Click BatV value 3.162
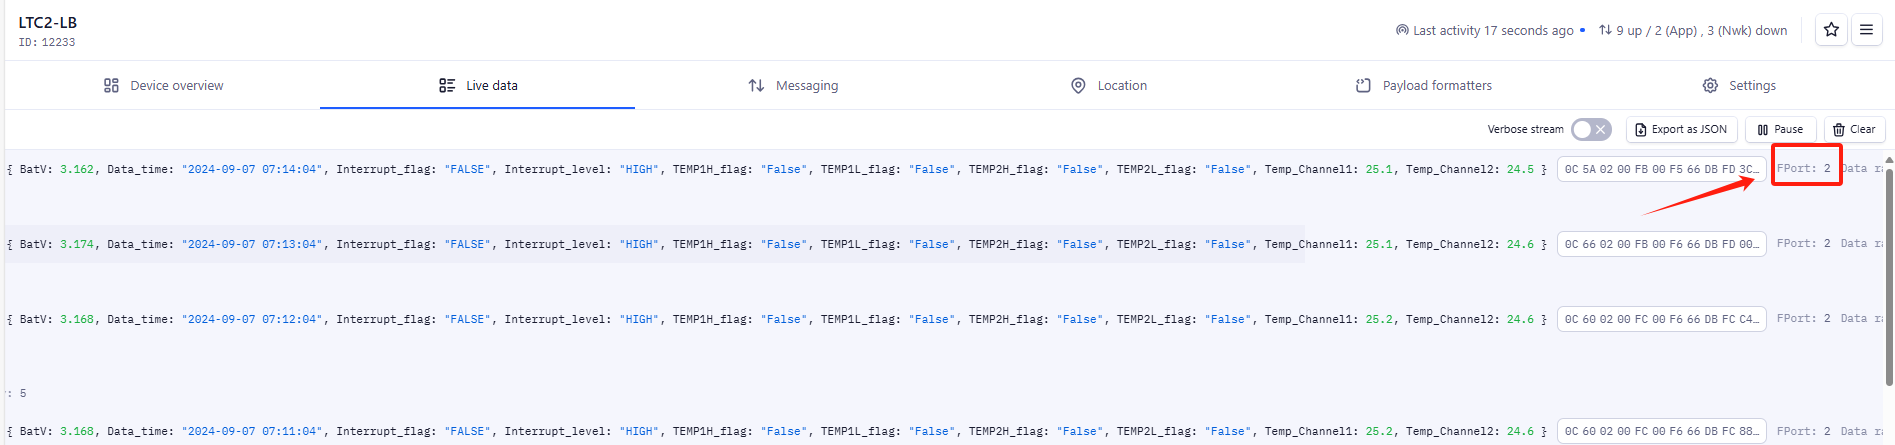Image resolution: width=1895 pixels, height=445 pixels. click(x=77, y=170)
